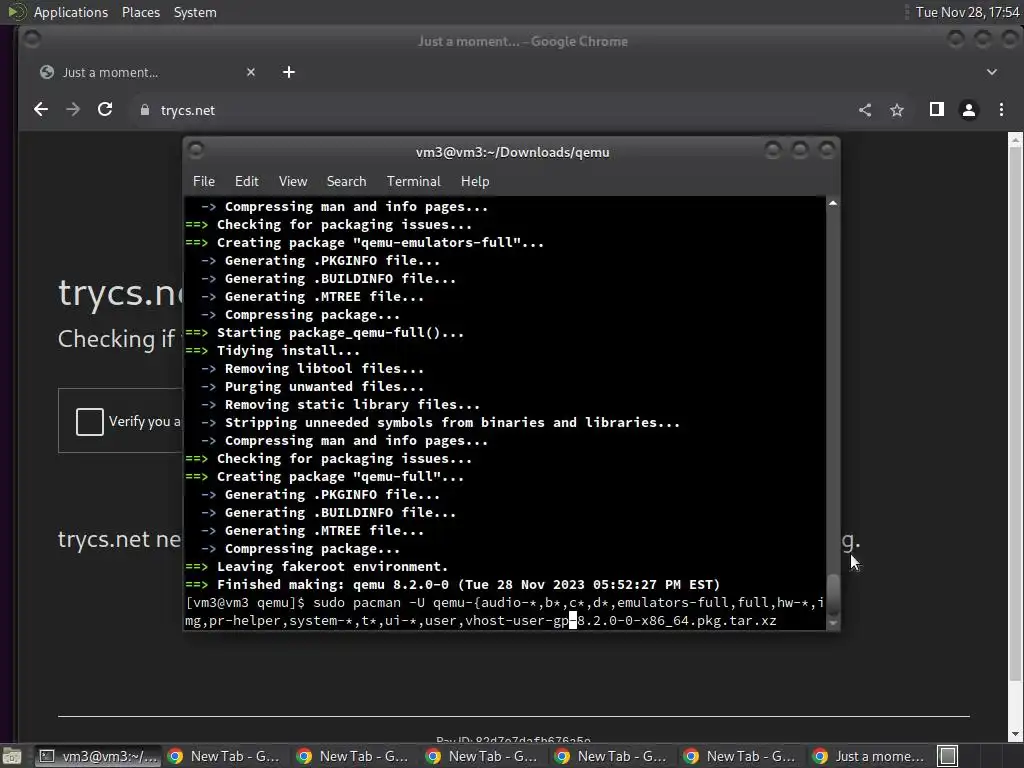1024x768 pixels.
Task: Open the Applications menu in top panel
Action: point(71,12)
